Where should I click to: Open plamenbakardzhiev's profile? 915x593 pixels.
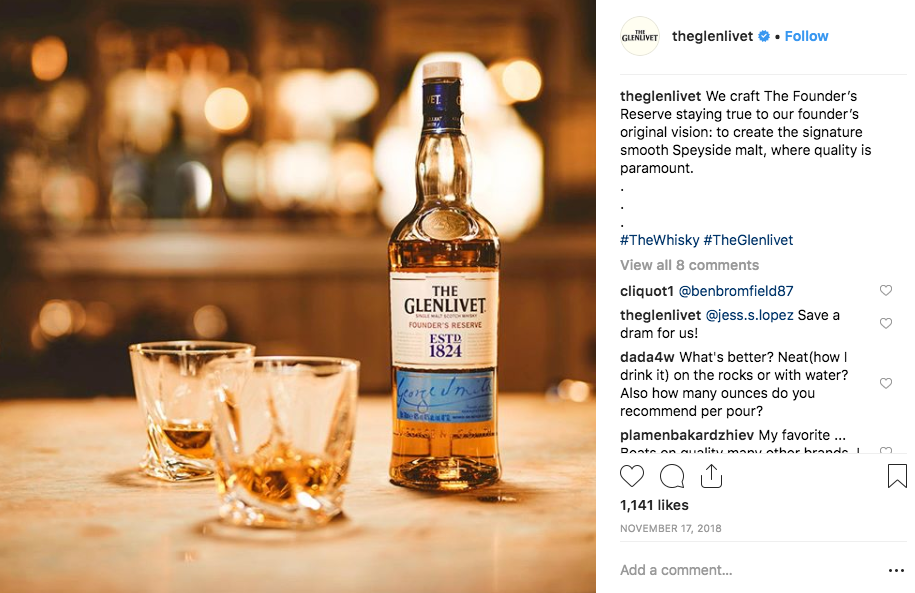687,435
